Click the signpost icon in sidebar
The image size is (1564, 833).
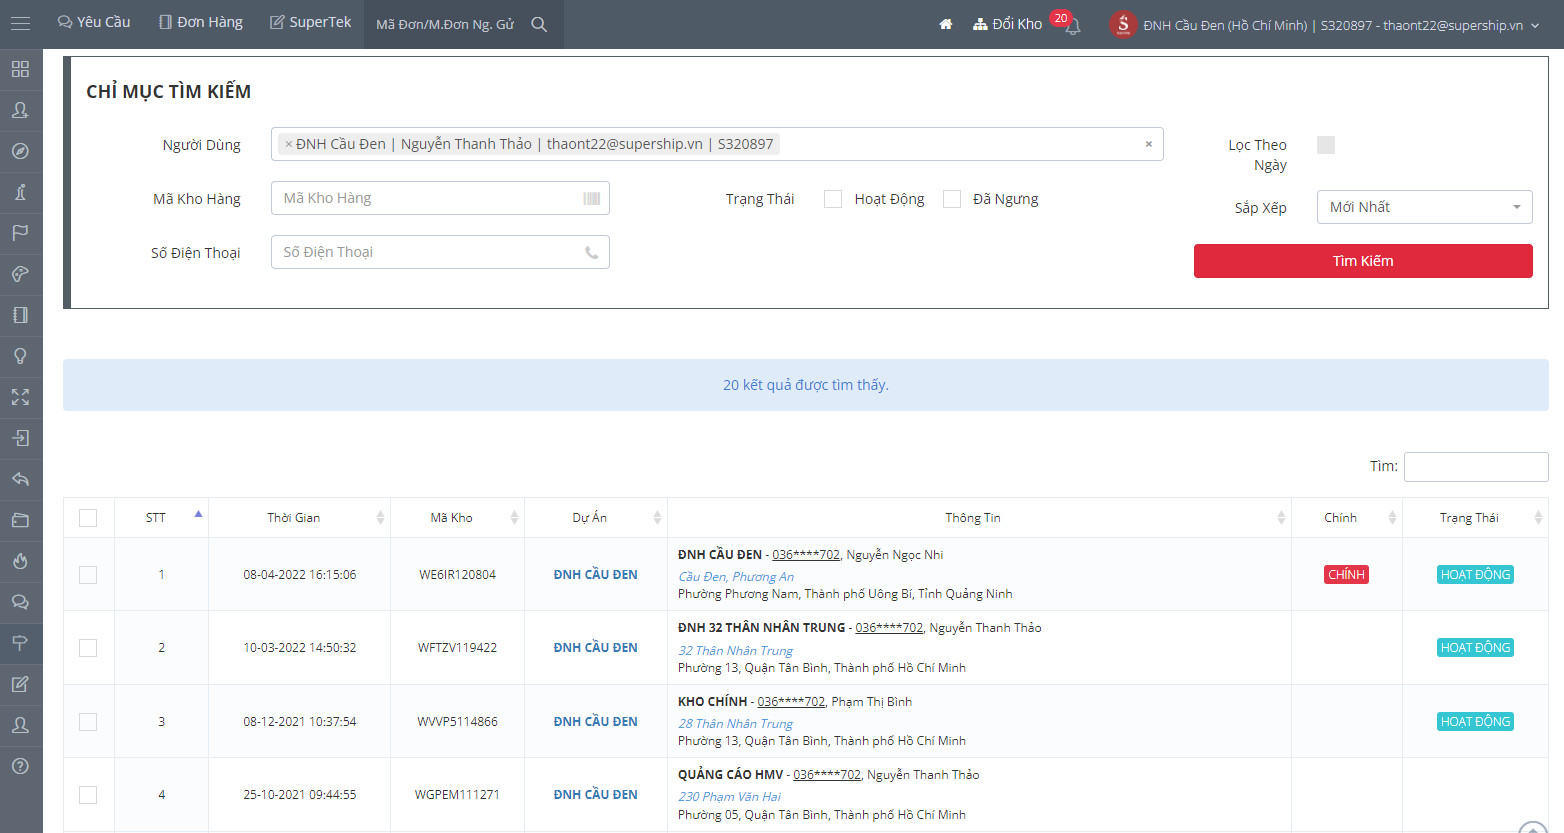pos(20,643)
